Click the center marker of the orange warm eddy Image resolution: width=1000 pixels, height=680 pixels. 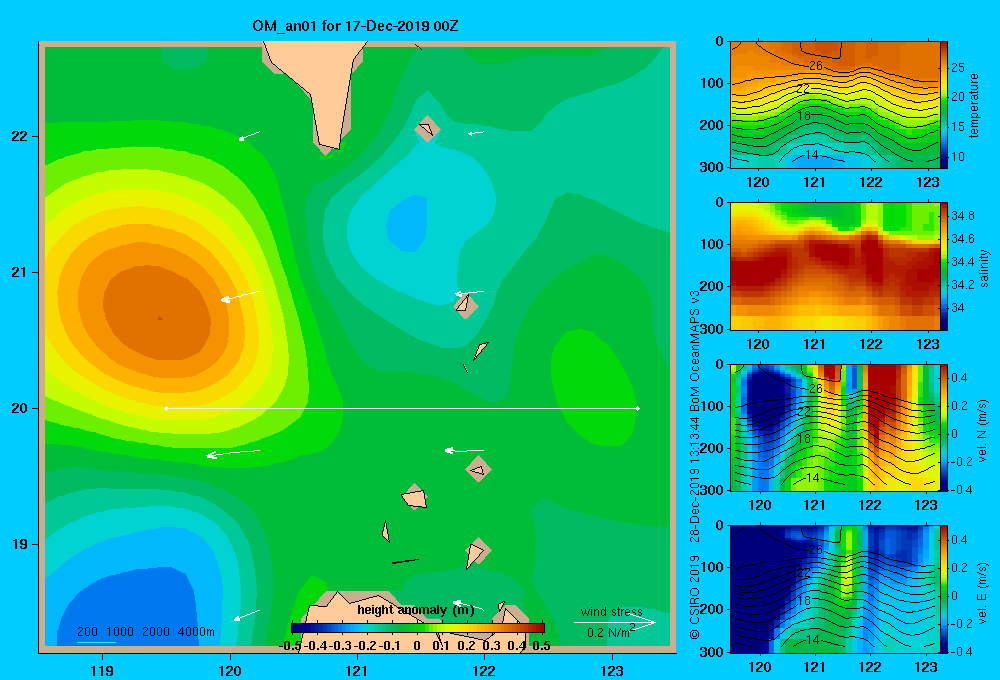160,317
